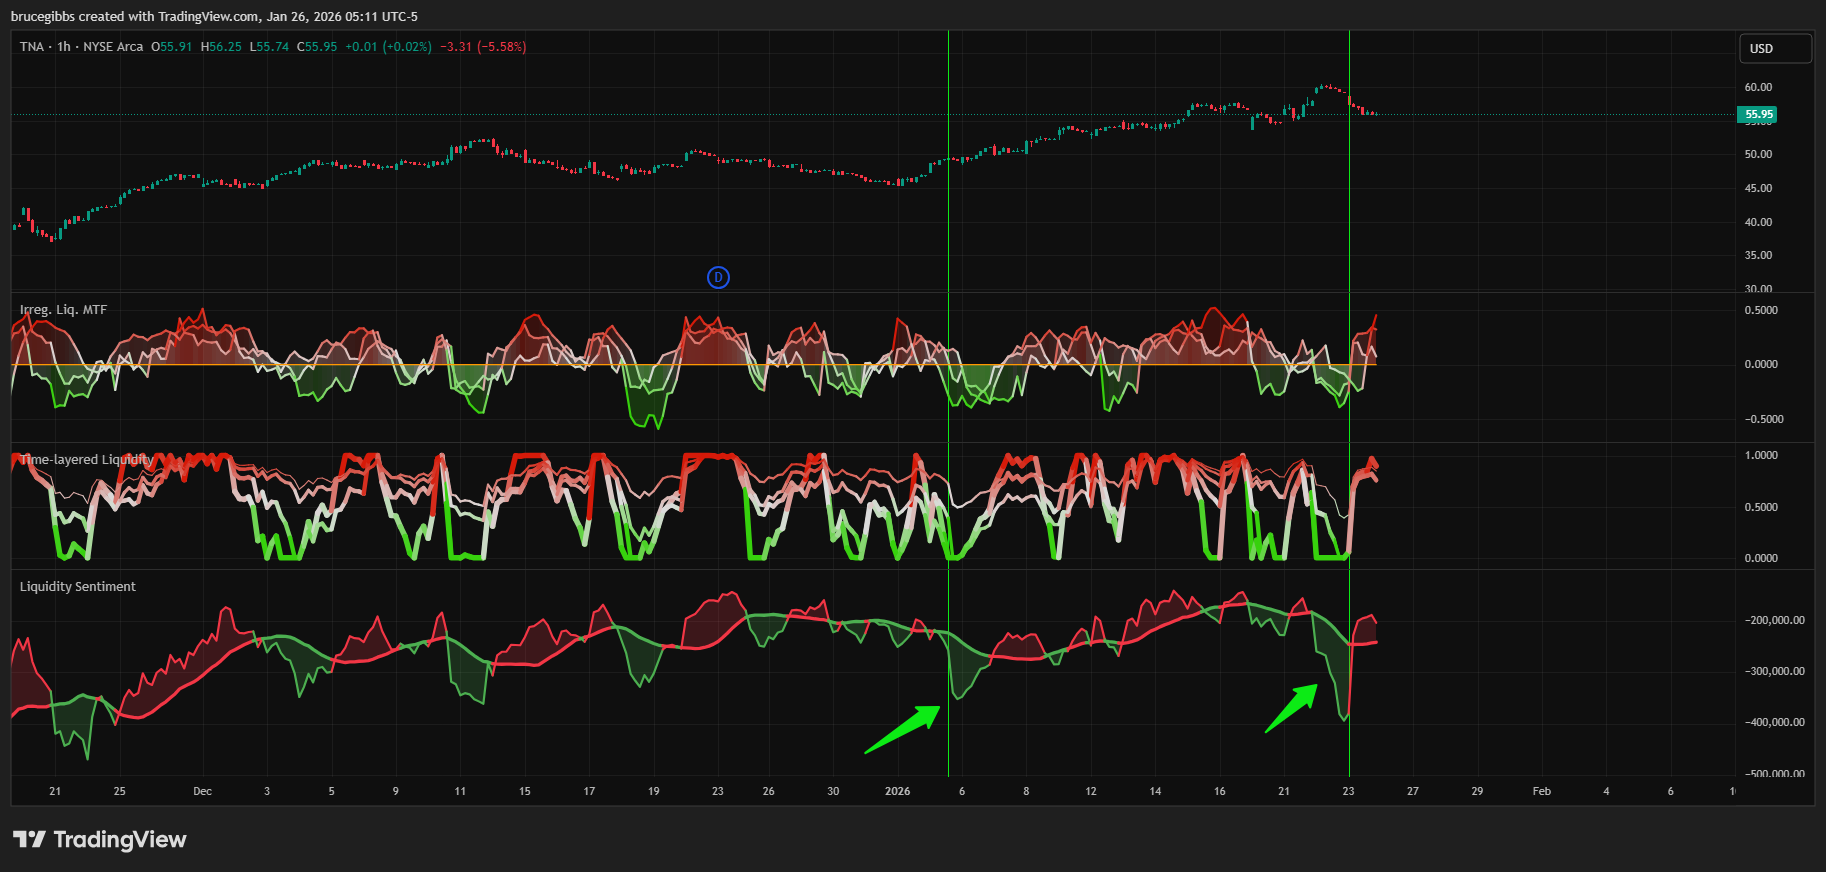Image resolution: width=1826 pixels, height=872 pixels.
Task: Click the Dec label on time axis
Action: (x=202, y=791)
